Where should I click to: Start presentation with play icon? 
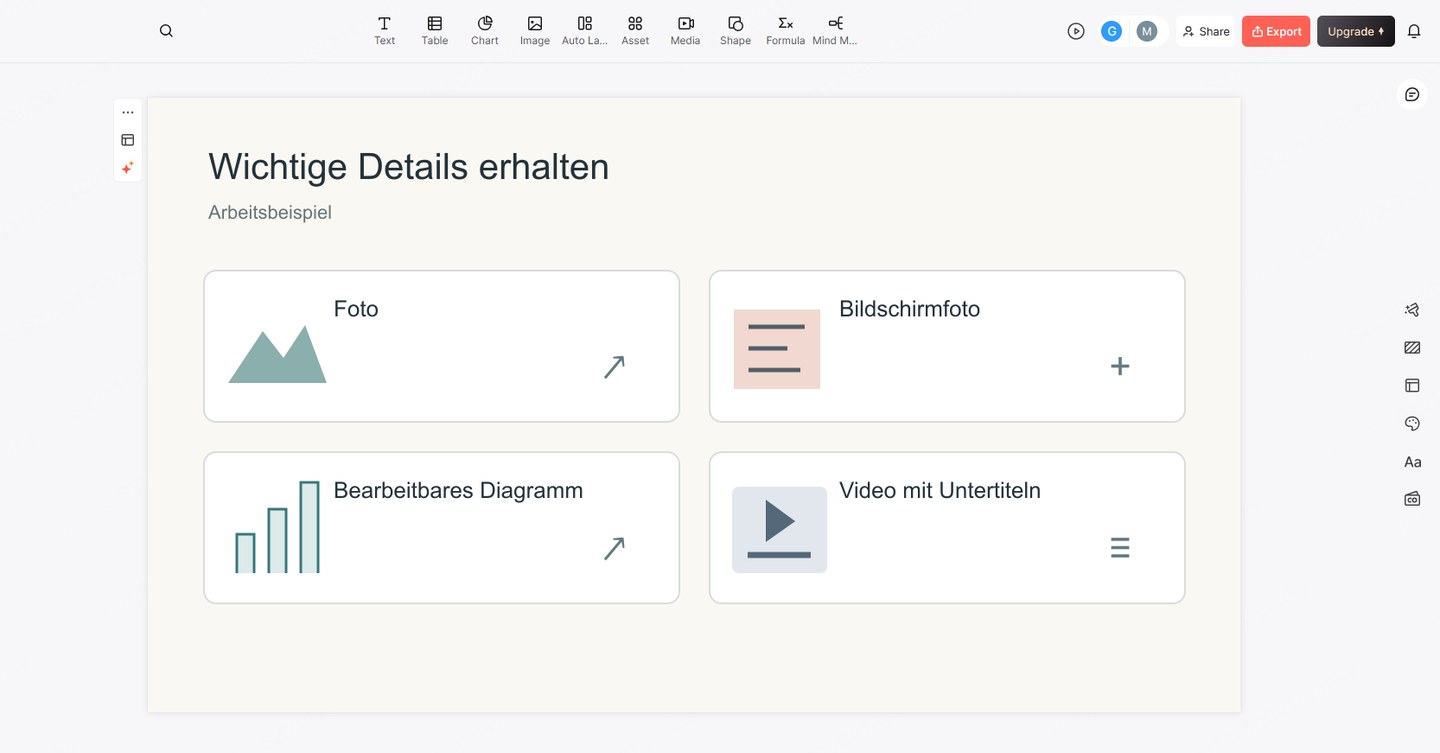[x=1076, y=31]
